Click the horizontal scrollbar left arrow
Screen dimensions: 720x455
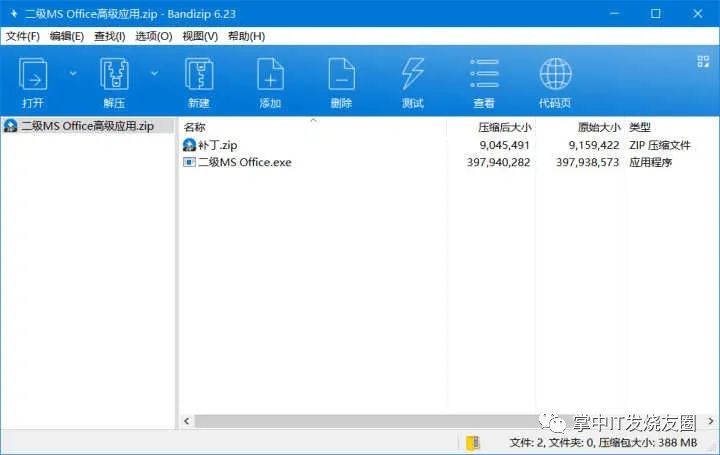186,421
